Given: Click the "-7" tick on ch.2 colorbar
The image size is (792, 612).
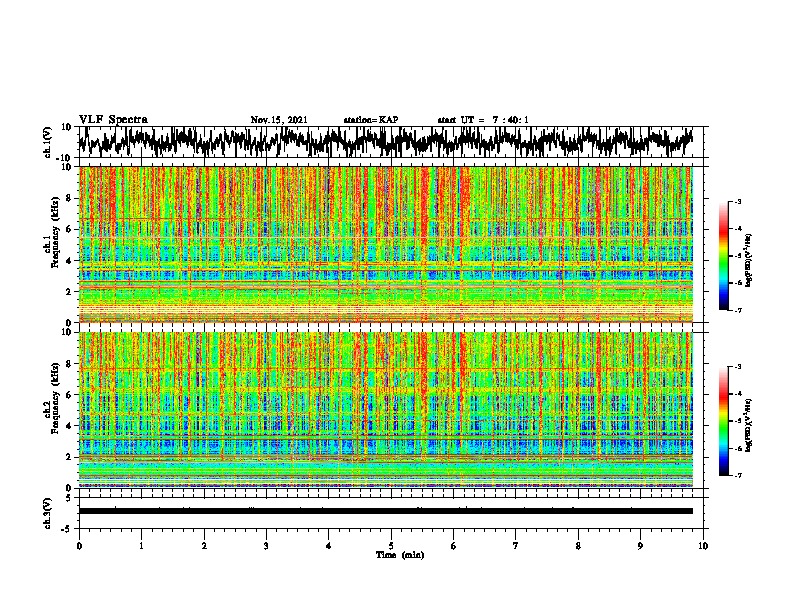Looking at the screenshot, I should pos(737,476).
